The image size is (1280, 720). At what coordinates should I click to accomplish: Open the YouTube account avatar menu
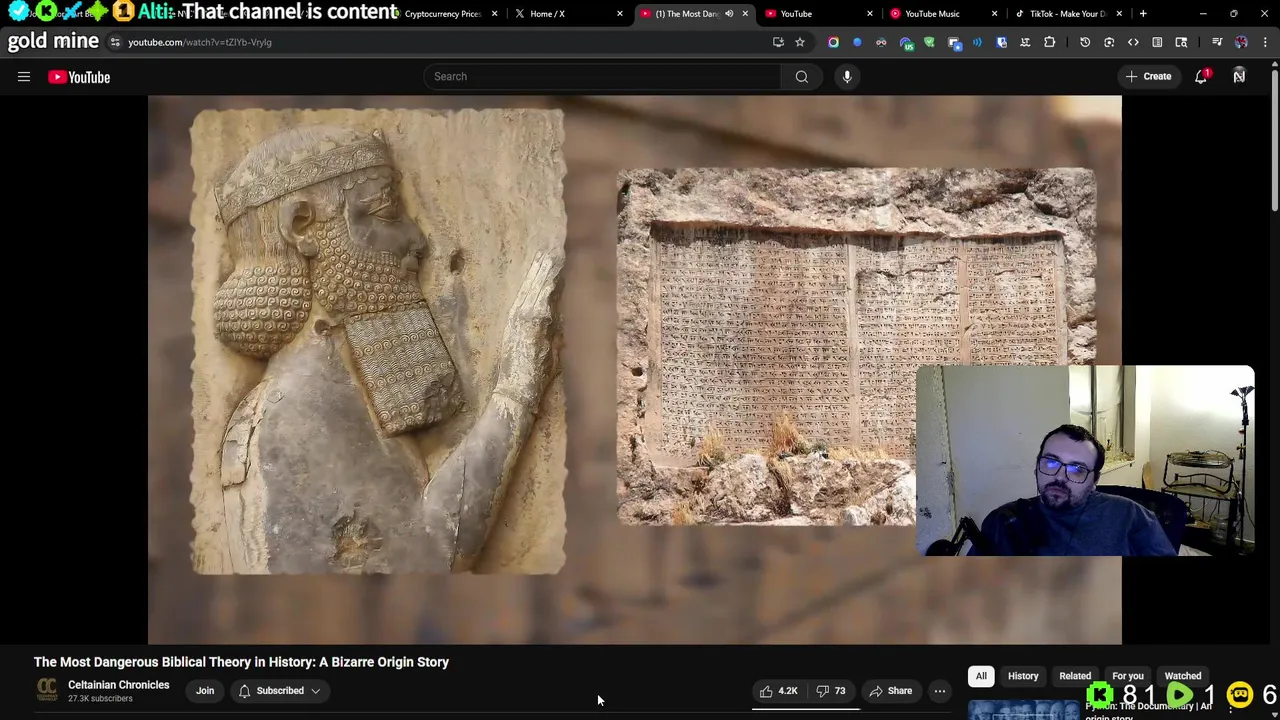[x=1239, y=76]
